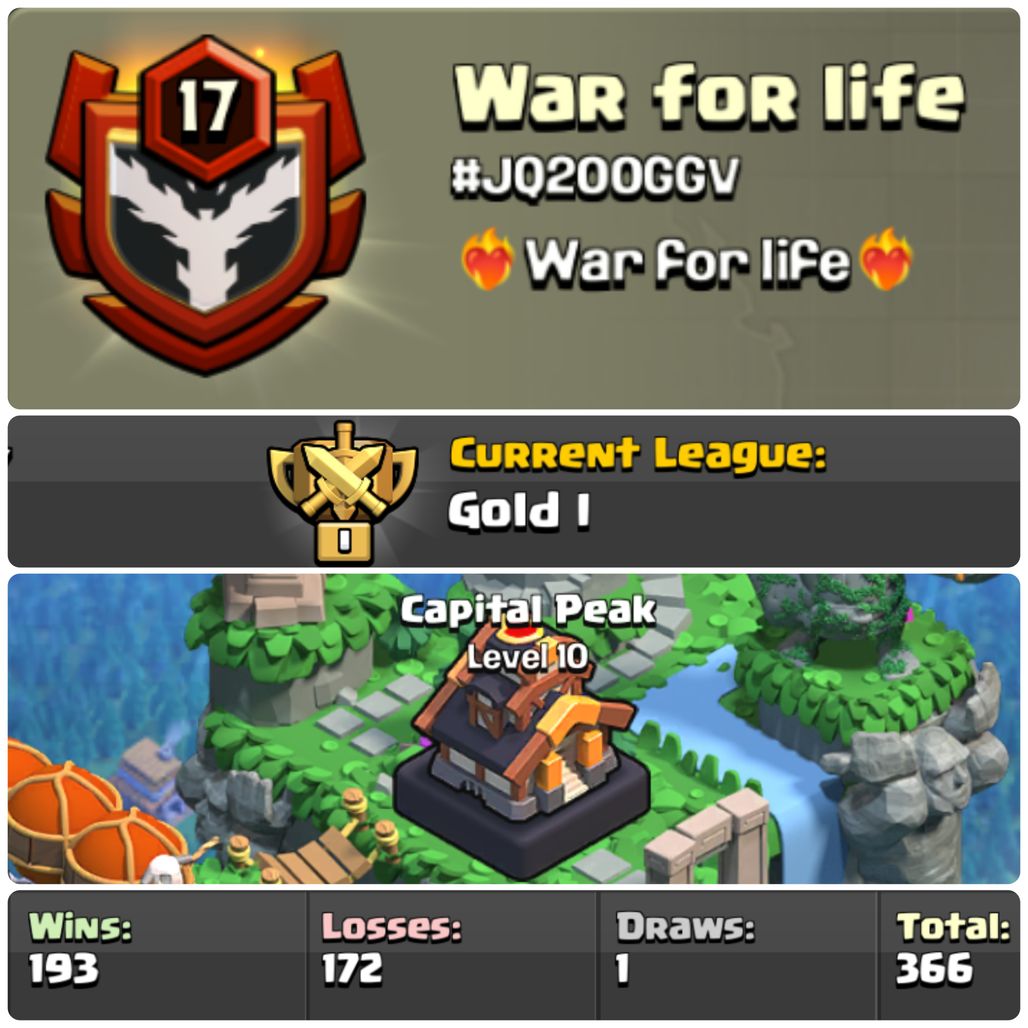Select the Total 366 stat

(x=953, y=948)
